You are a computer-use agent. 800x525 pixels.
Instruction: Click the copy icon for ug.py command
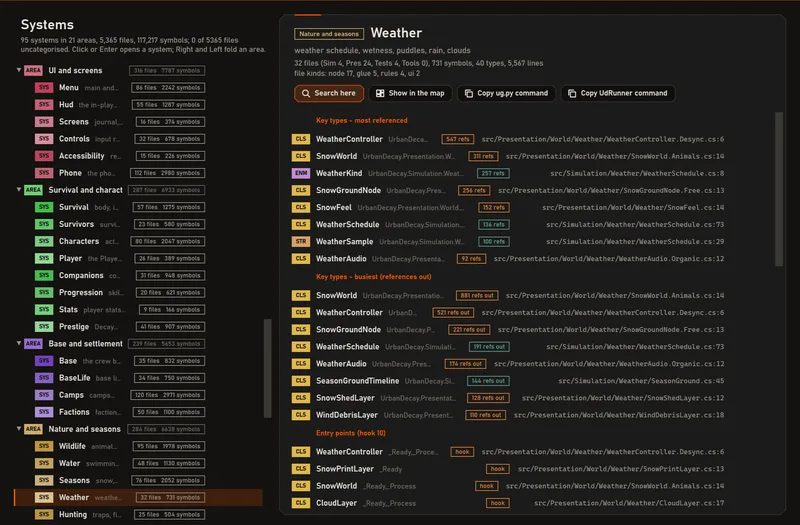[468, 93]
